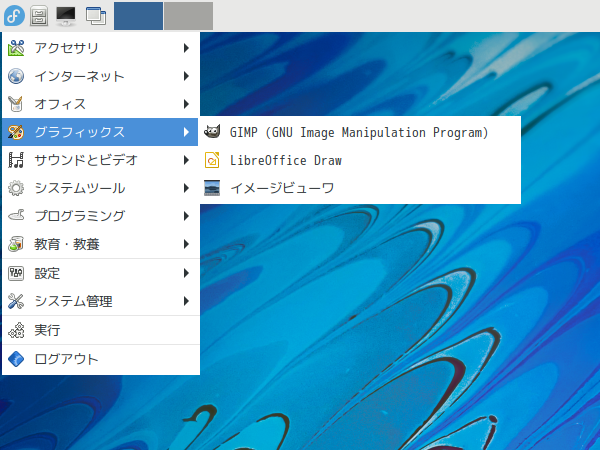Choose 実行 to run a command
The image size is (600, 450).
tap(101, 330)
